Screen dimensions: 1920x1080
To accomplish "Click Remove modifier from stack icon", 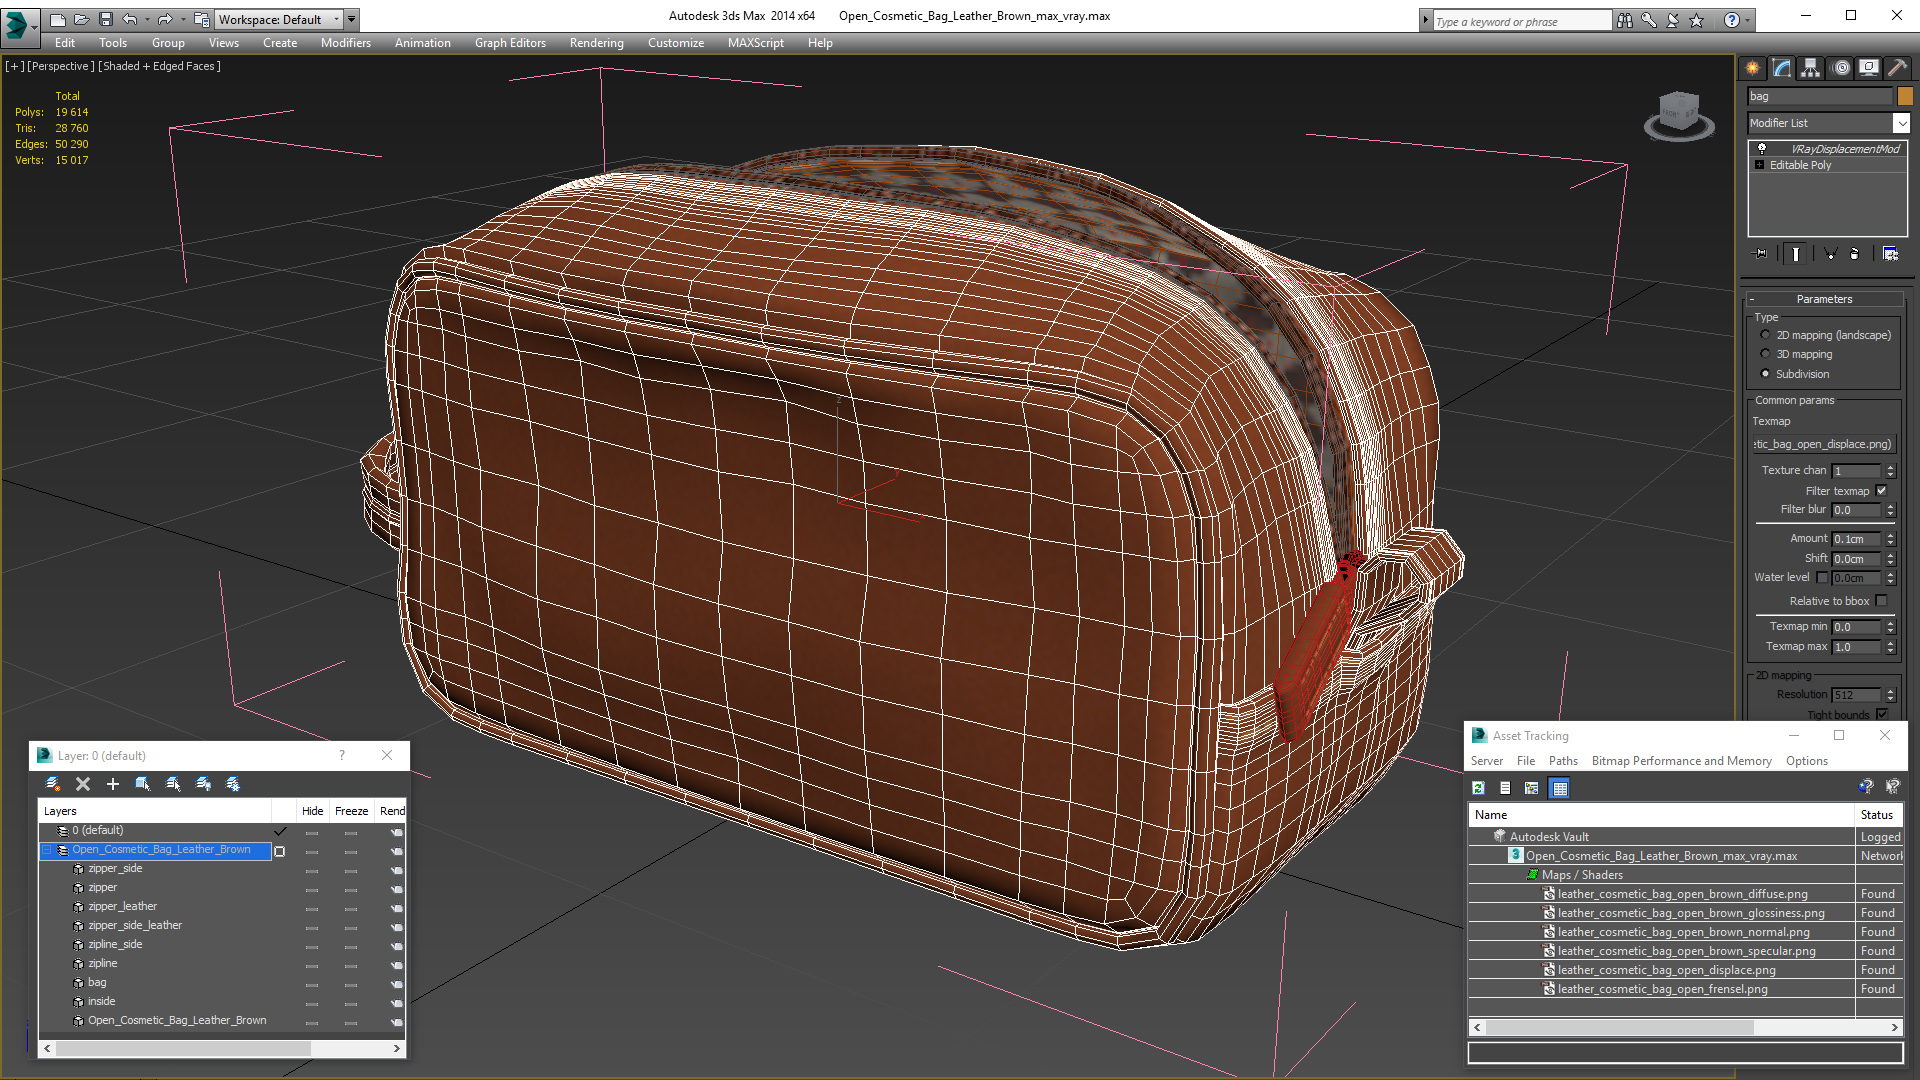I will [1854, 254].
